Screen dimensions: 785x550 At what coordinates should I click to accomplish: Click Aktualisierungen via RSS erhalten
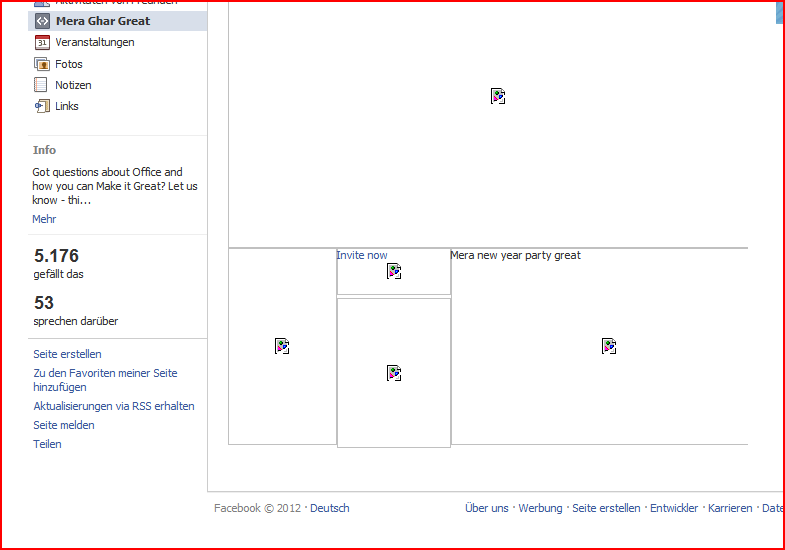(x=114, y=406)
